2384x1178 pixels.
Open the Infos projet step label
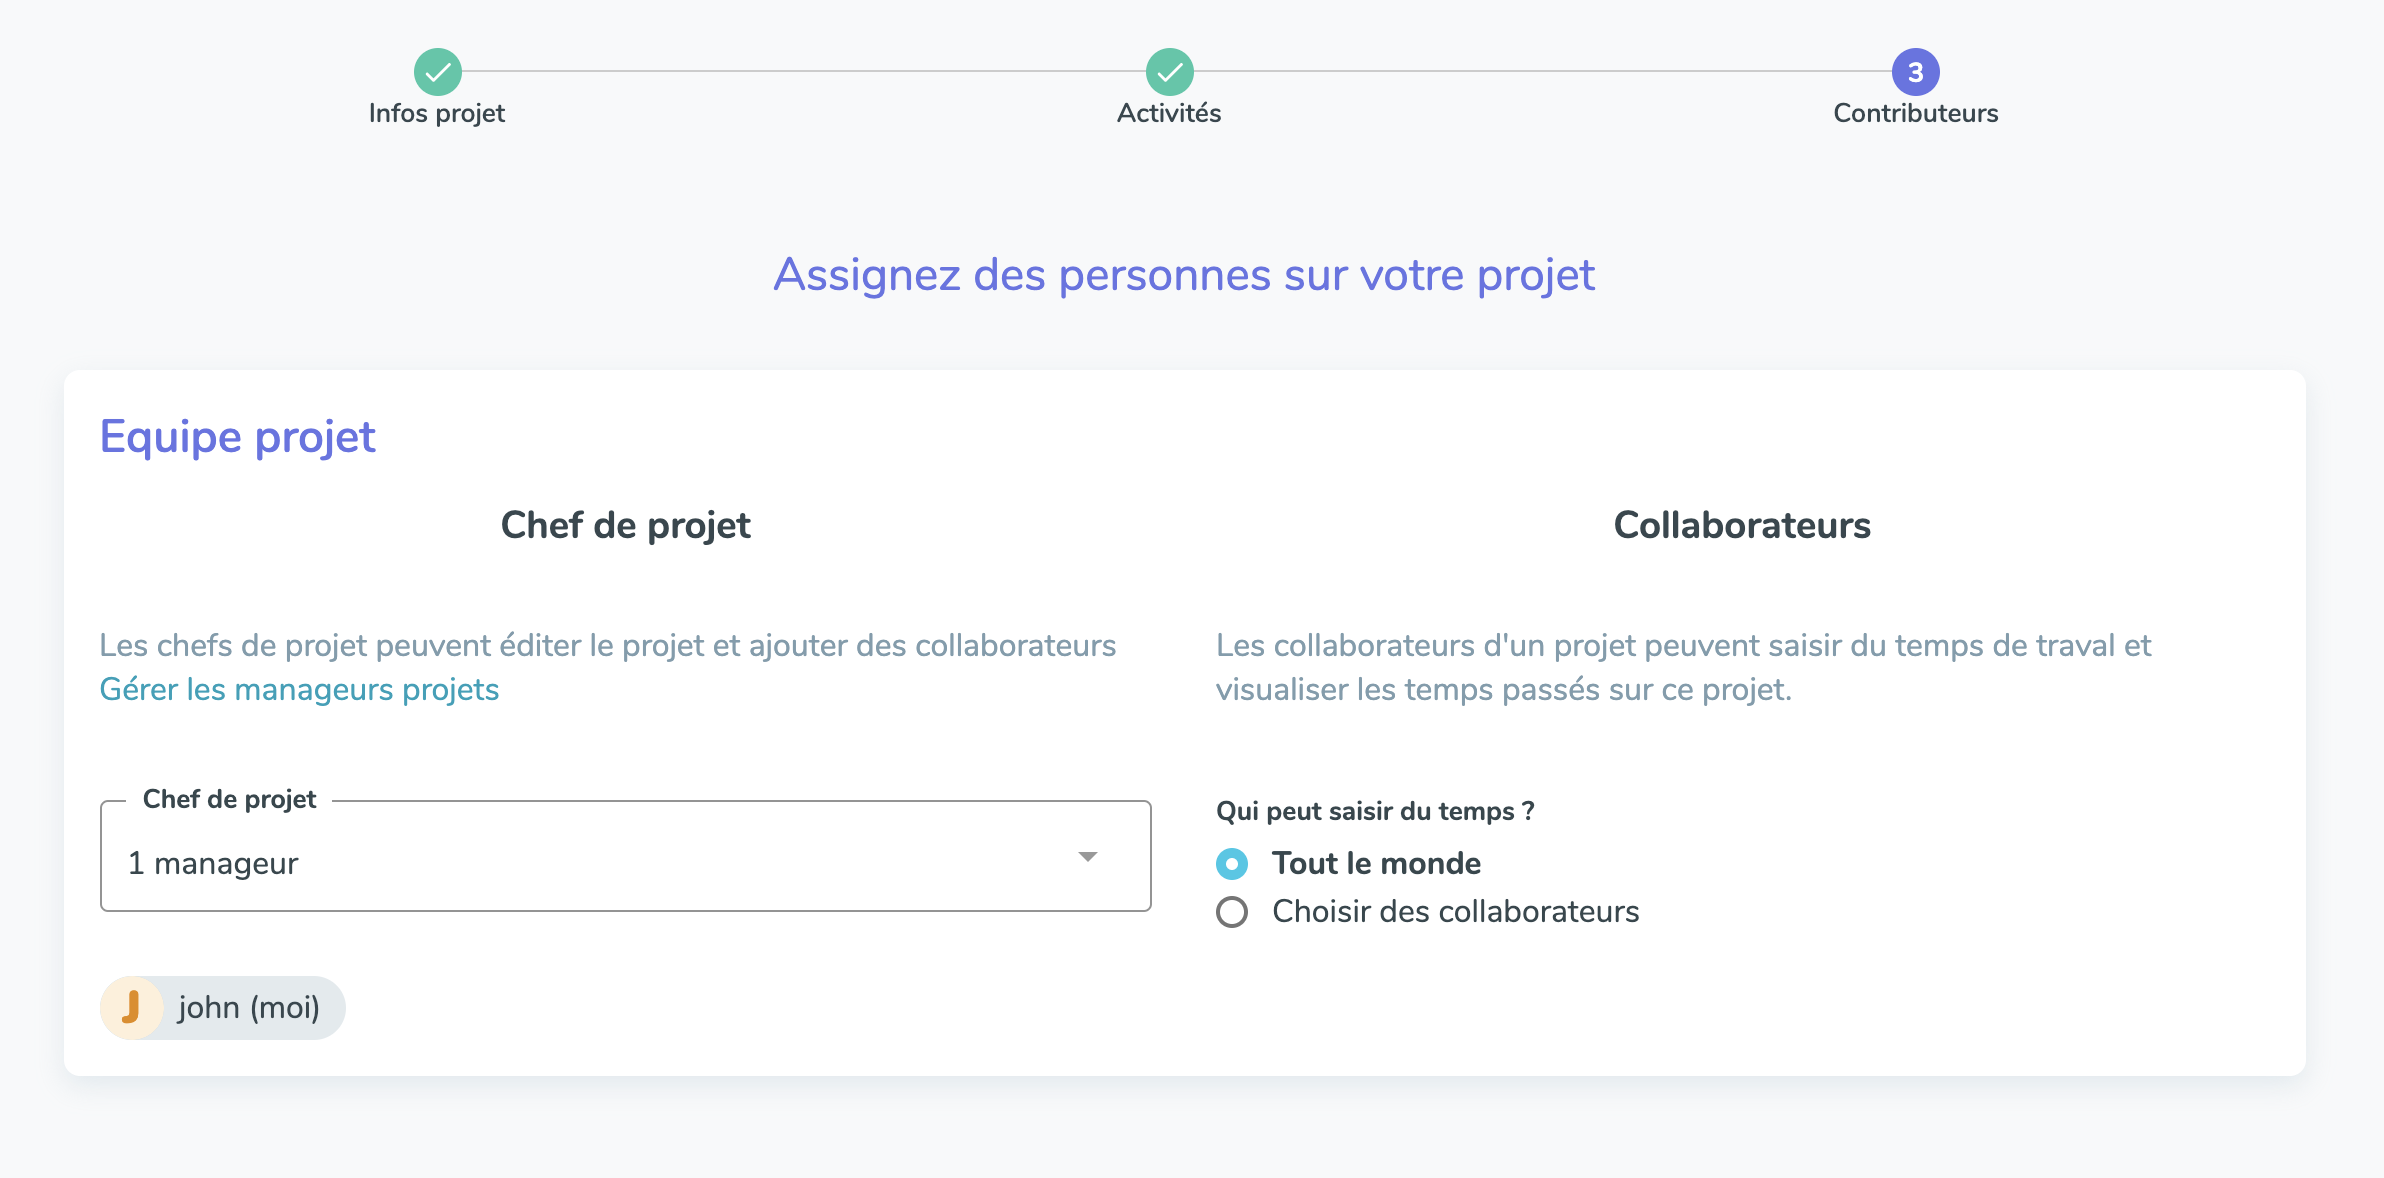pos(437,113)
